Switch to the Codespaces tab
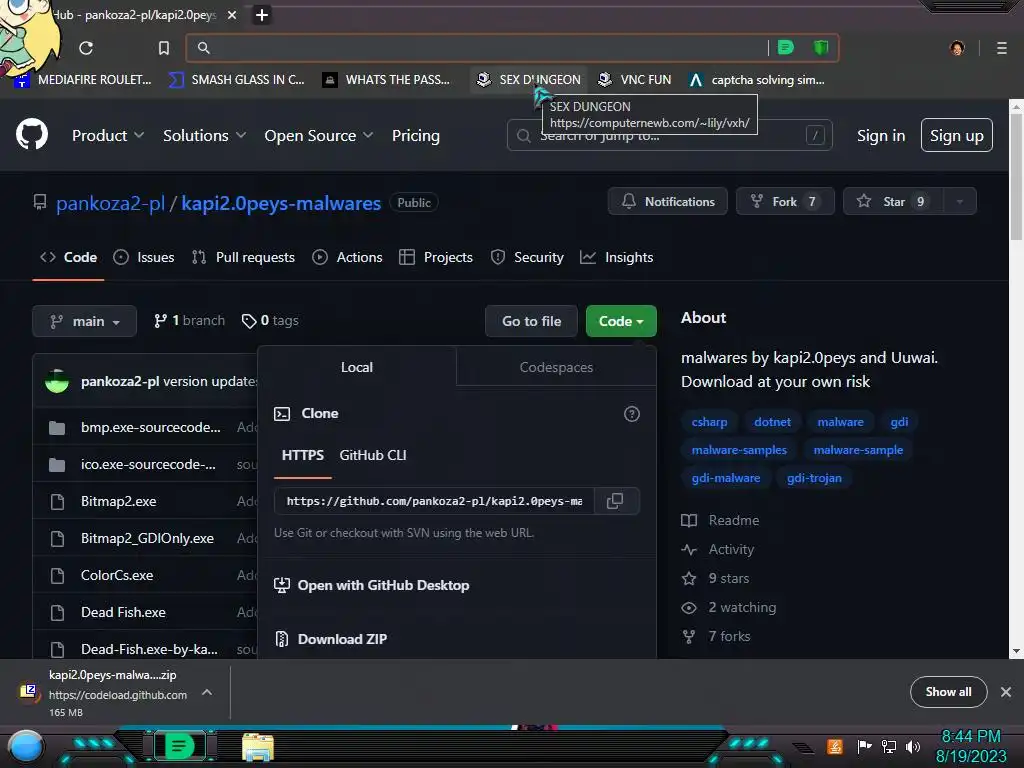This screenshot has height=768, width=1024. pos(556,367)
